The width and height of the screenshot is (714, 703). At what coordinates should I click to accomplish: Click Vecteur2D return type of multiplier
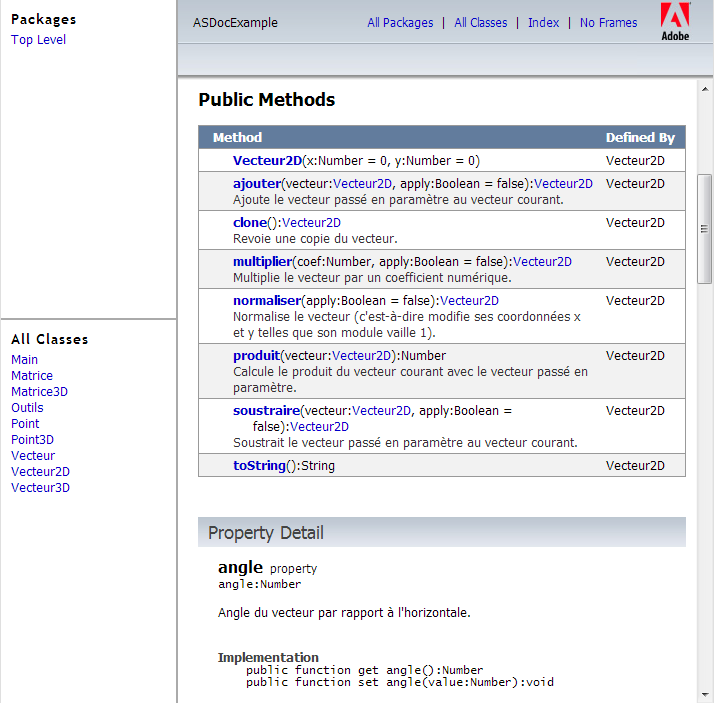542,262
